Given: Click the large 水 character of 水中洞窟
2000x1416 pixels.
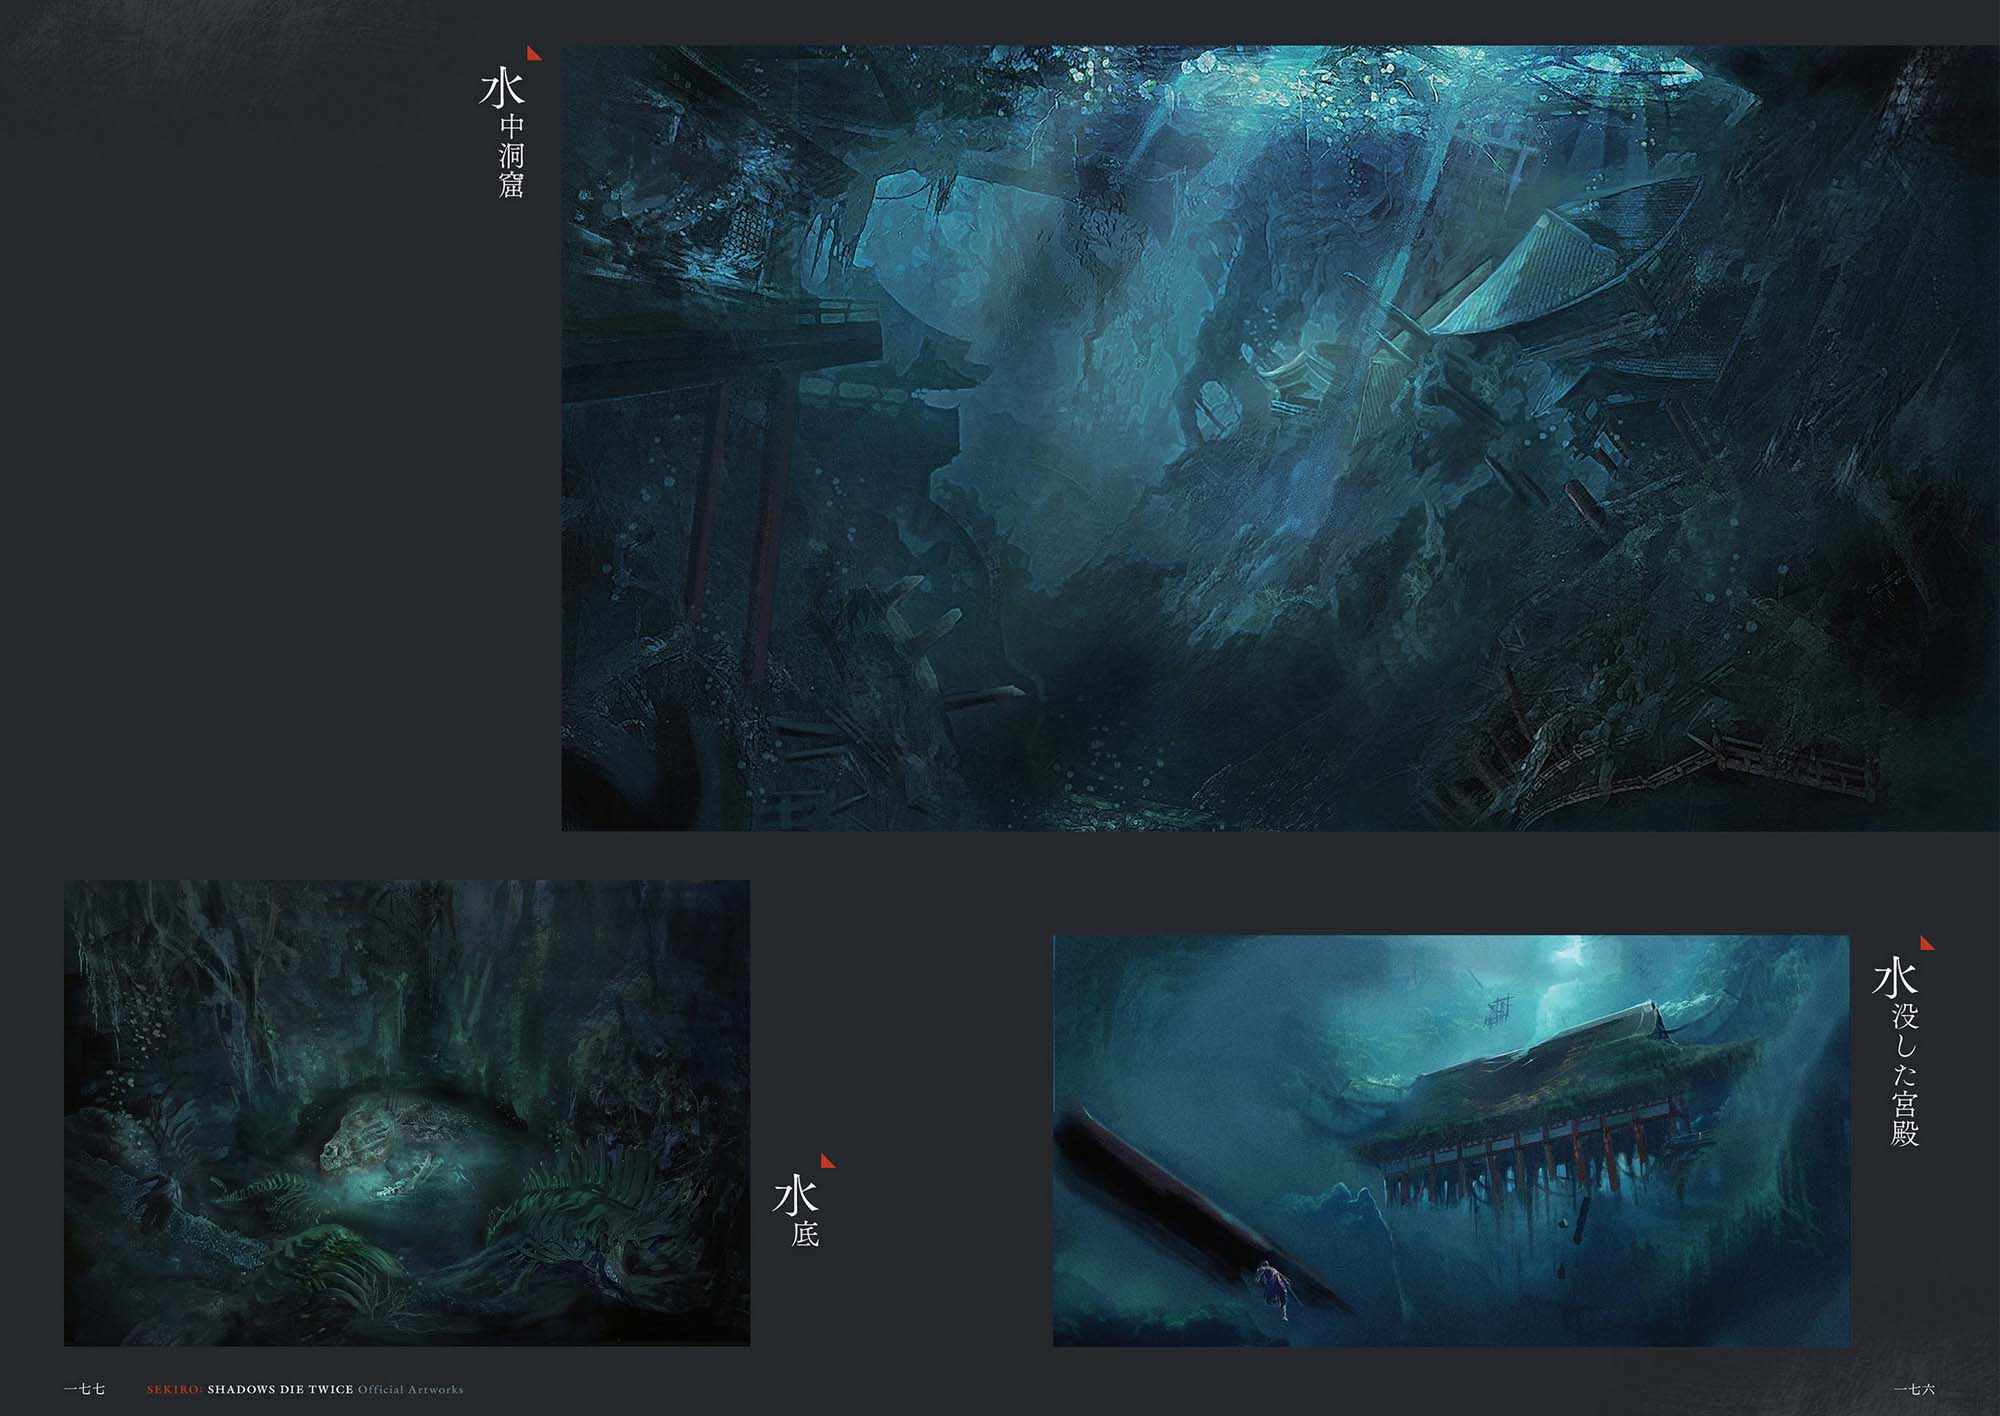Looking at the screenshot, I should 502,89.
